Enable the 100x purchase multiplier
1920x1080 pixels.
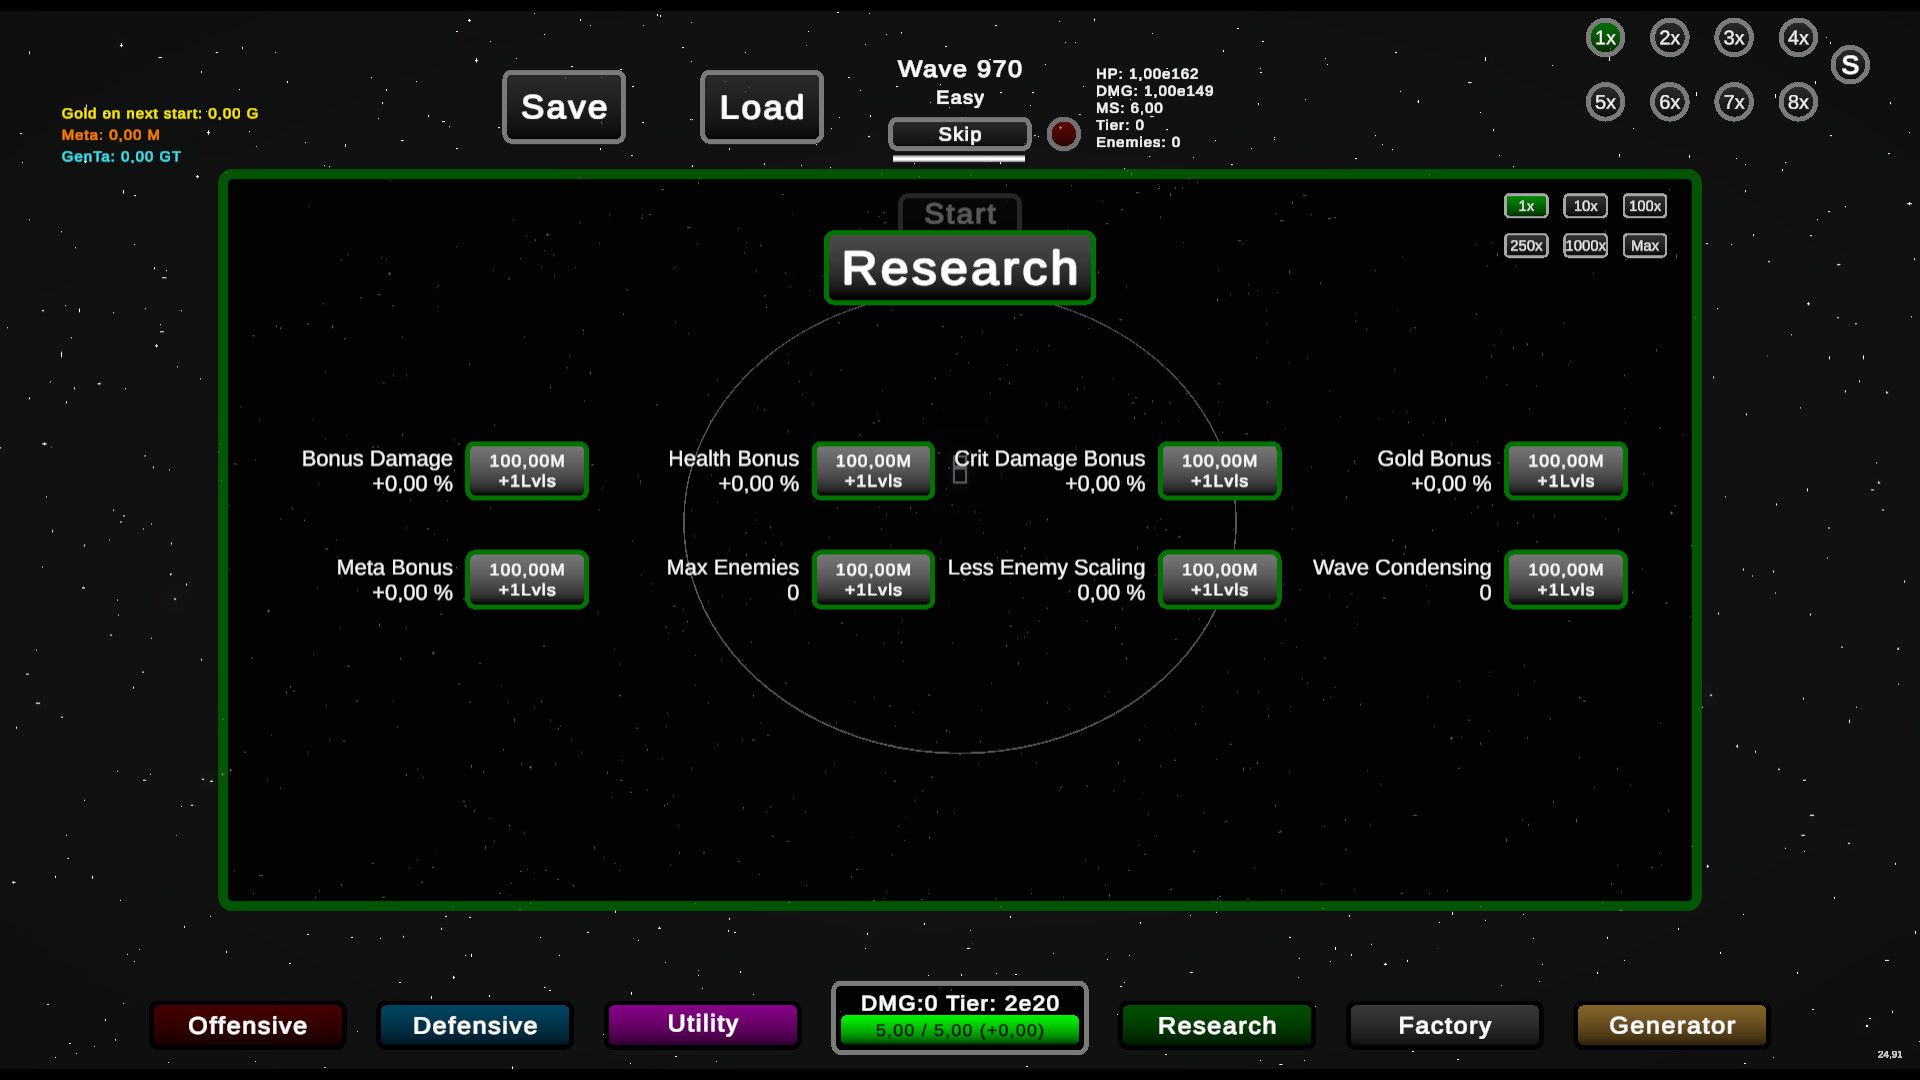[1644, 206]
